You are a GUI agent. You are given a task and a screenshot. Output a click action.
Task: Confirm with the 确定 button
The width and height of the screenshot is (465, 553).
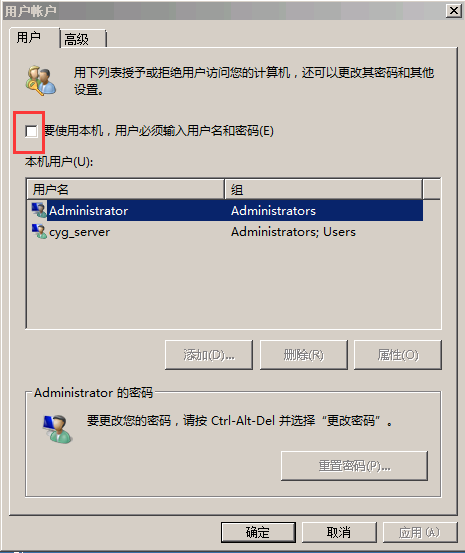[258, 532]
